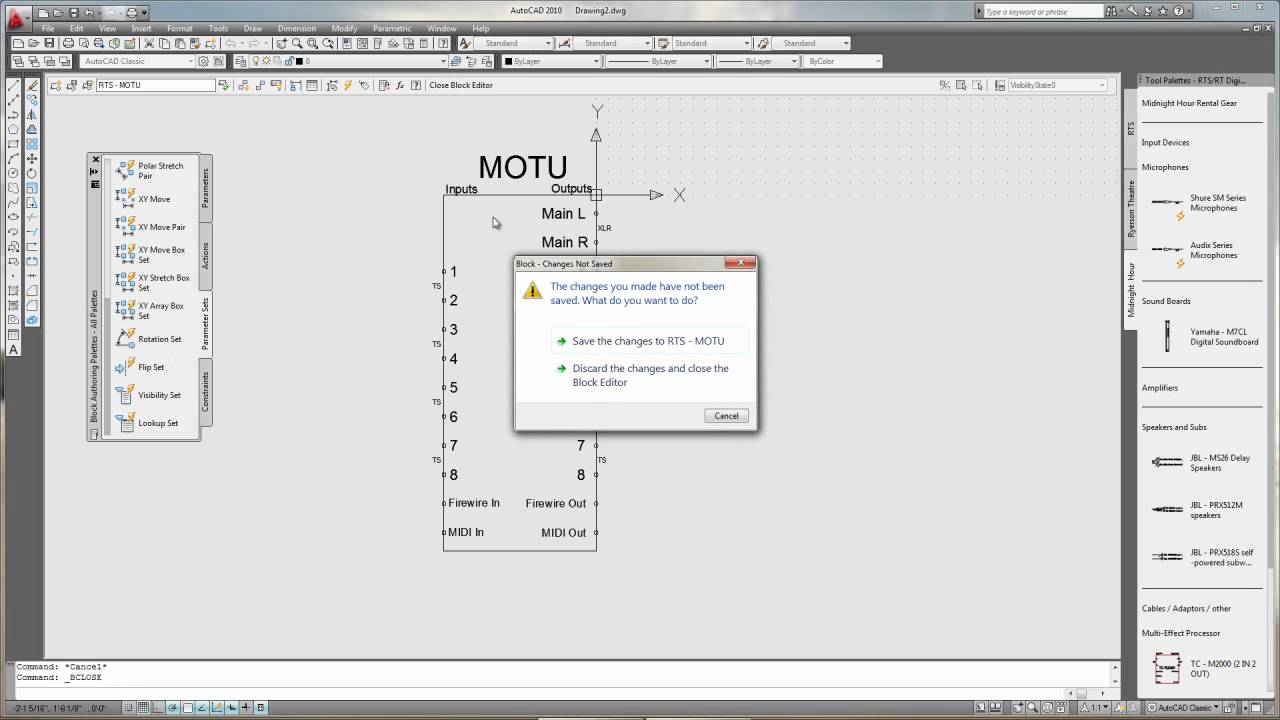Open the Ryerson Theatre palette tab

pyautogui.click(x=1132, y=208)
